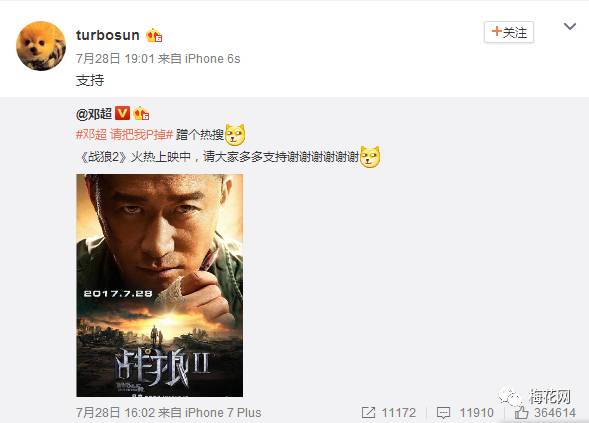Click the 7月28日 19:01 timestamp
The width and height of the screenshot is (589, 423).
point(115,59)
